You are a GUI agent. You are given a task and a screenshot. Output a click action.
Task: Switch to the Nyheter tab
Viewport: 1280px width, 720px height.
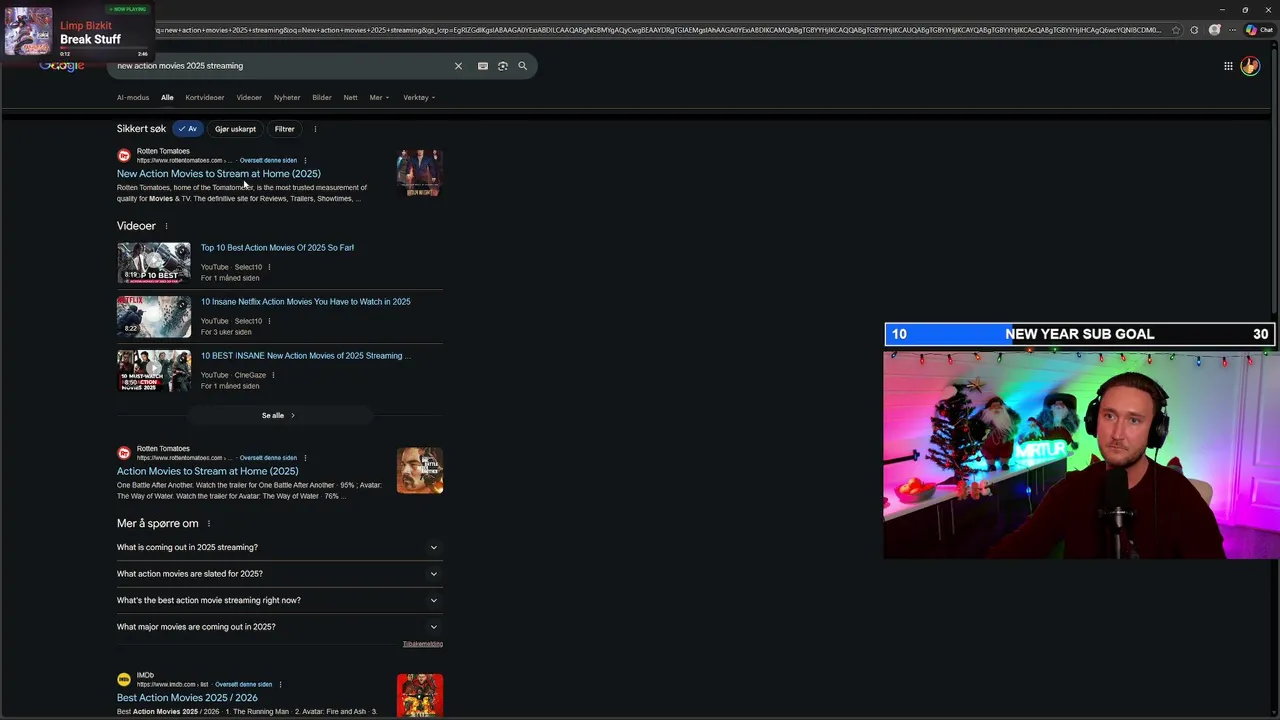(287, 98)
